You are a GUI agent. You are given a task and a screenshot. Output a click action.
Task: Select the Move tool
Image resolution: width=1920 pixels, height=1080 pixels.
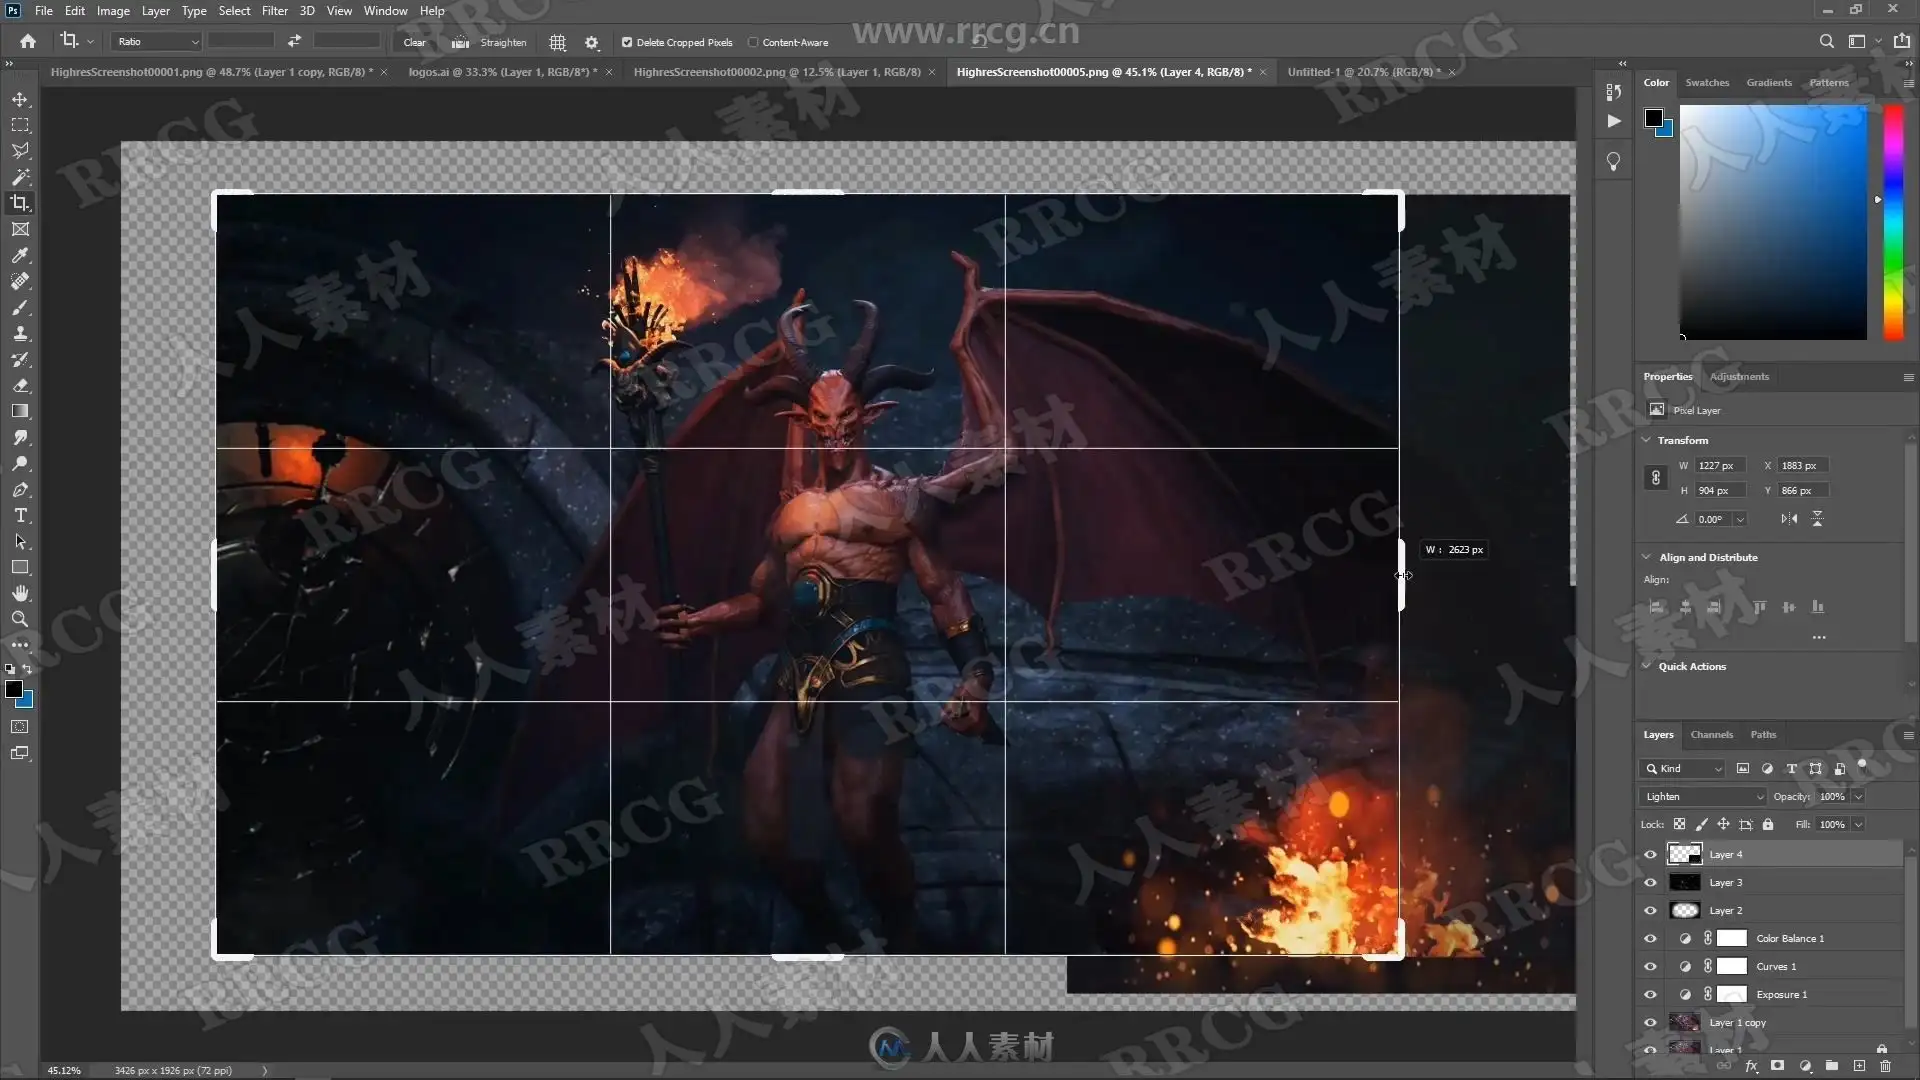click(x=20, y=99)
